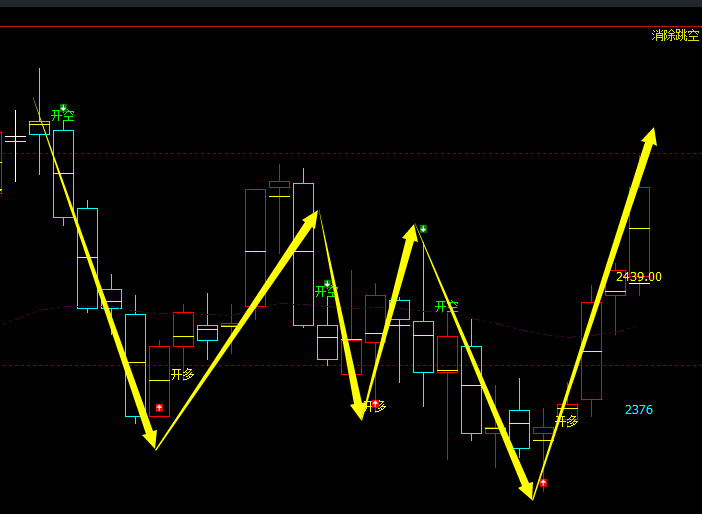This screenshot has height=514, width=702.
Task: Click the green down-arrow above the leftmost 开空 label
Action: 63,107
